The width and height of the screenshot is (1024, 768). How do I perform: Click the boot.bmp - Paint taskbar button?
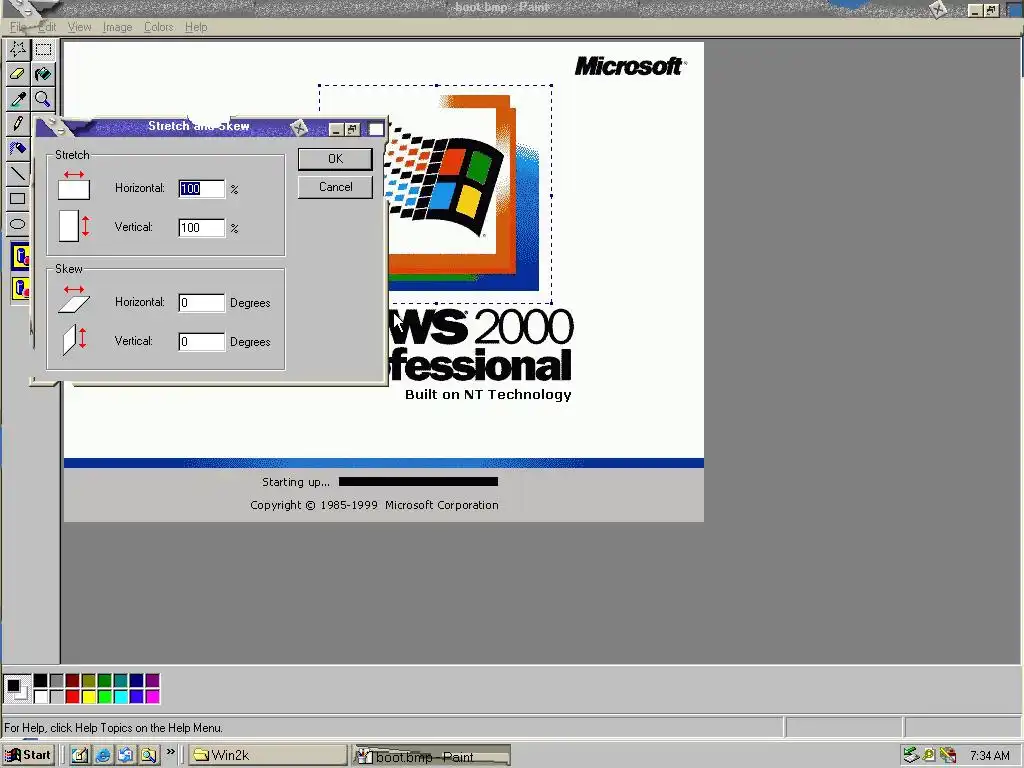pyautogui.click(x=431, y=756)
